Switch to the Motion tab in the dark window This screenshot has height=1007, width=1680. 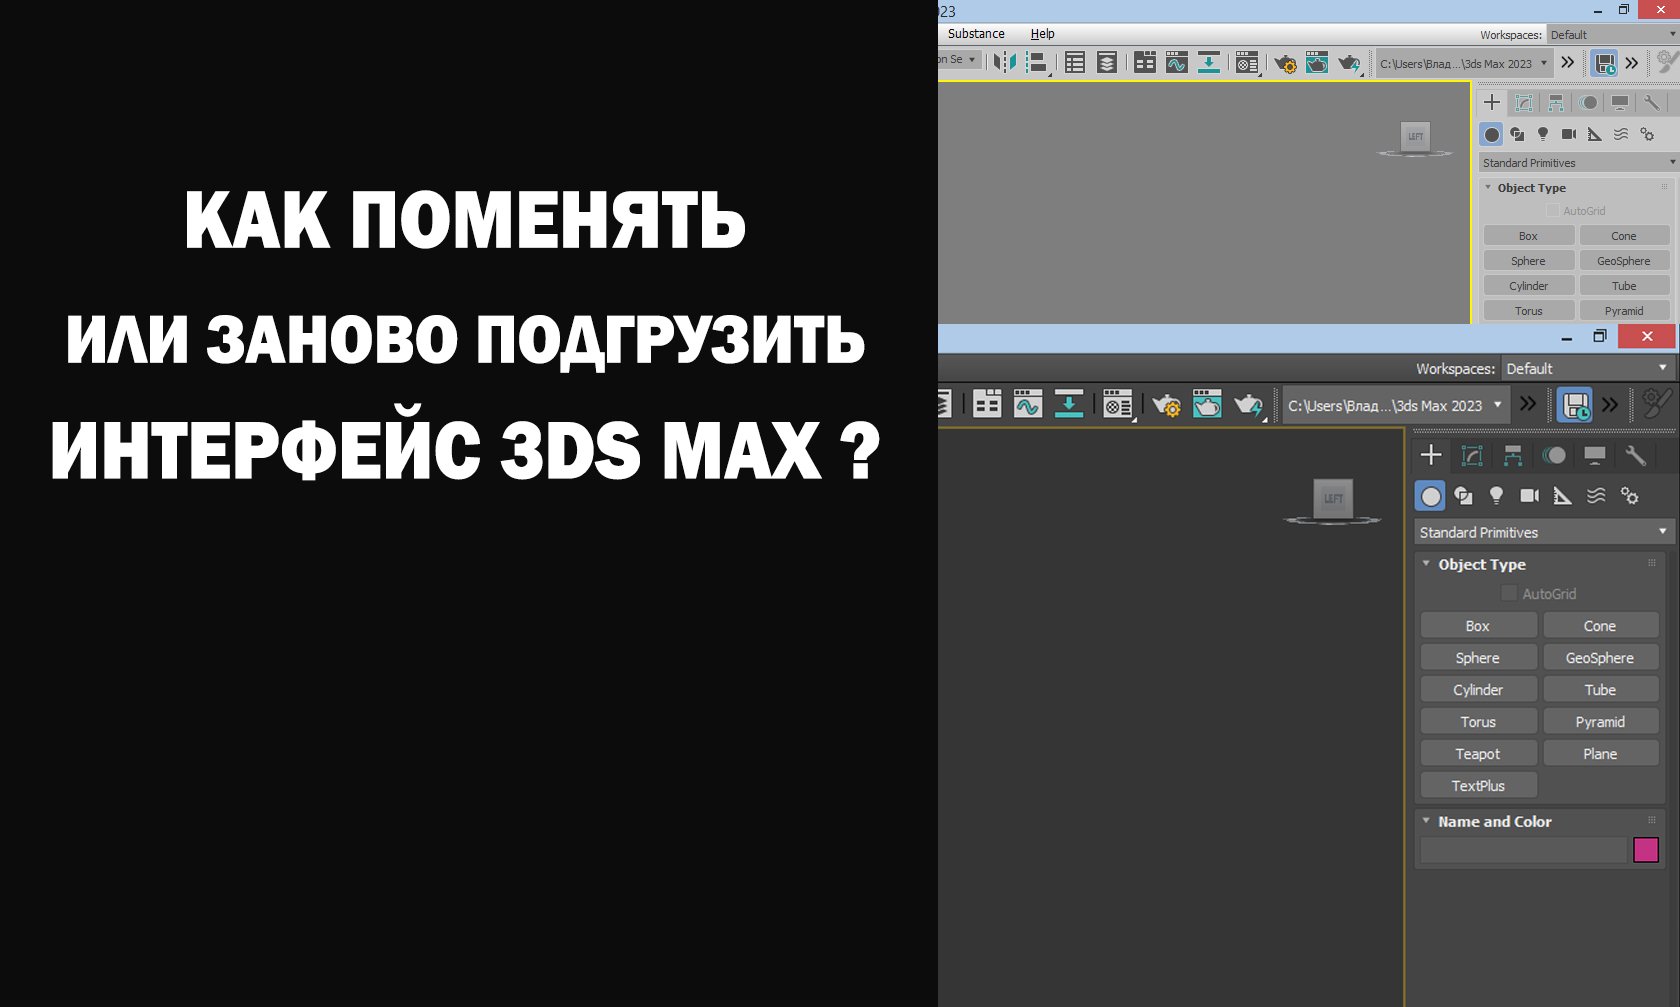(x=1554, y=455)
